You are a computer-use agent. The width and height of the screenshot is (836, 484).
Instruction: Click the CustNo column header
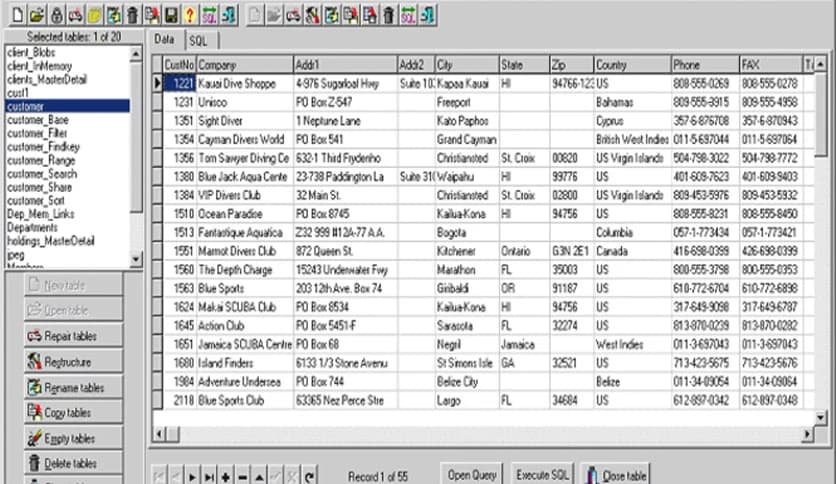[179, 65]
